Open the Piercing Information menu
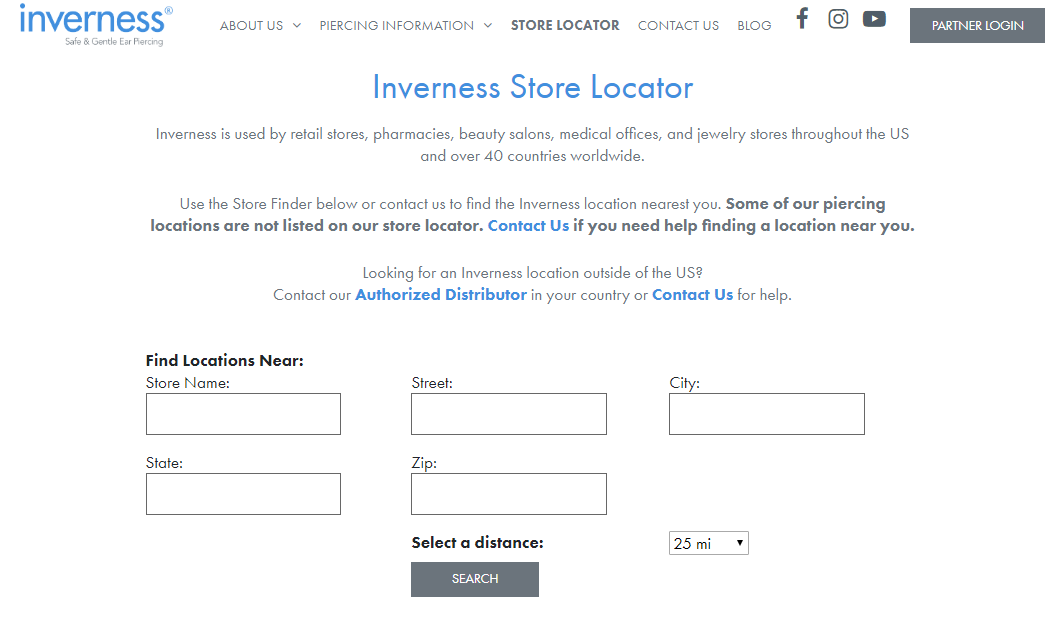 [x=397, y=26]
